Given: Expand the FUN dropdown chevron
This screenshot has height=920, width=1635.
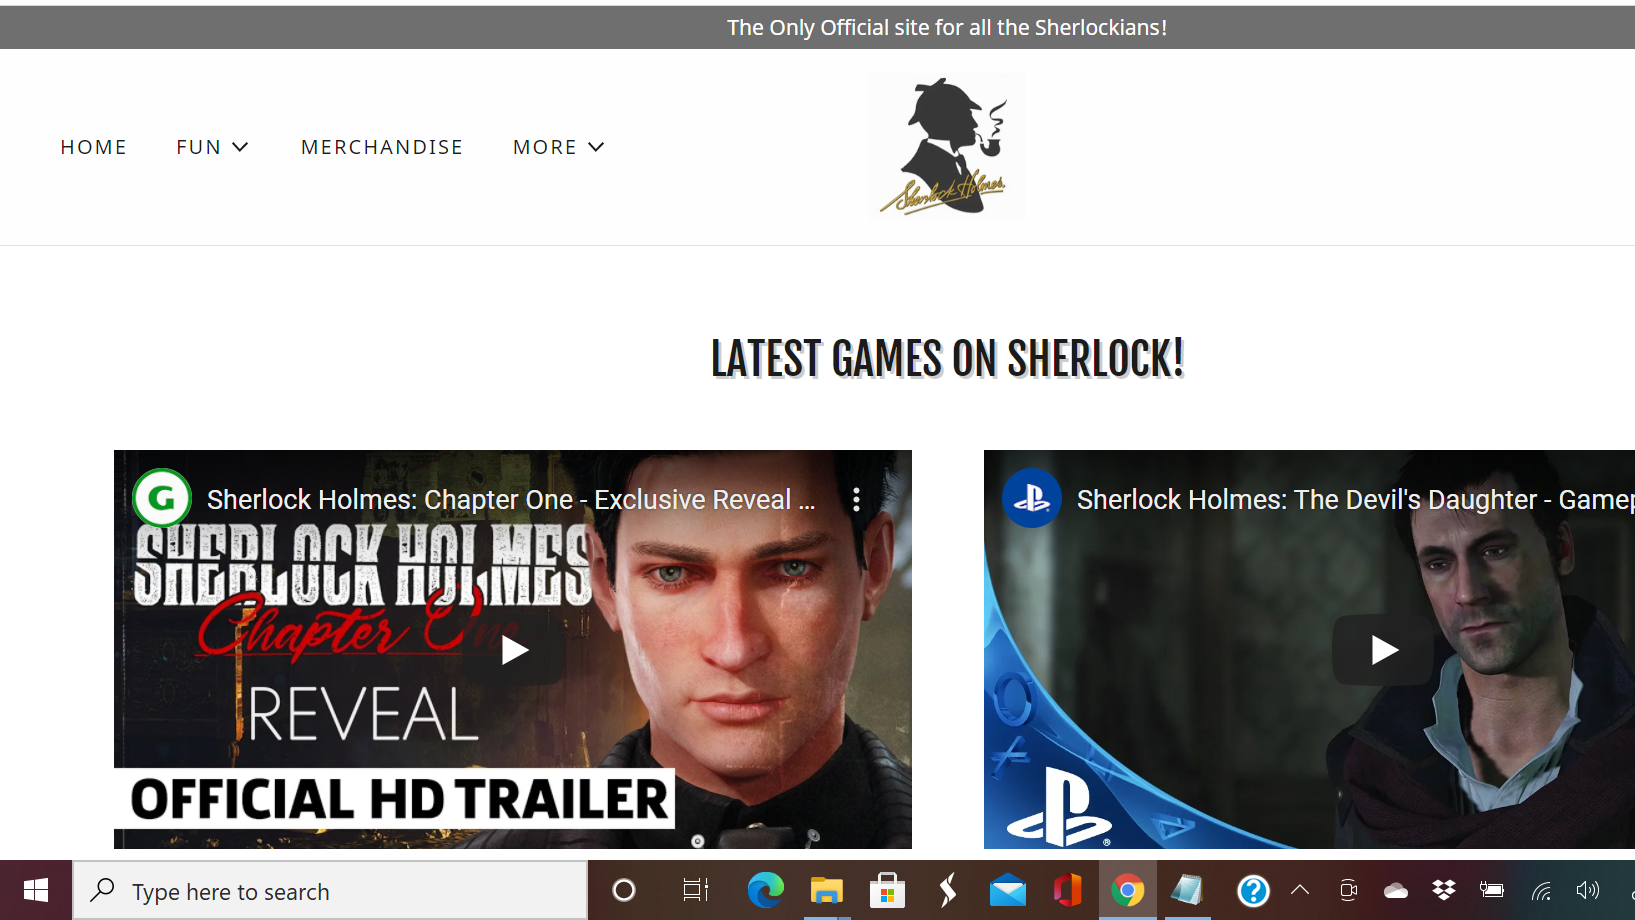Looking at the screenshot, I should click(x=240, y=147).
